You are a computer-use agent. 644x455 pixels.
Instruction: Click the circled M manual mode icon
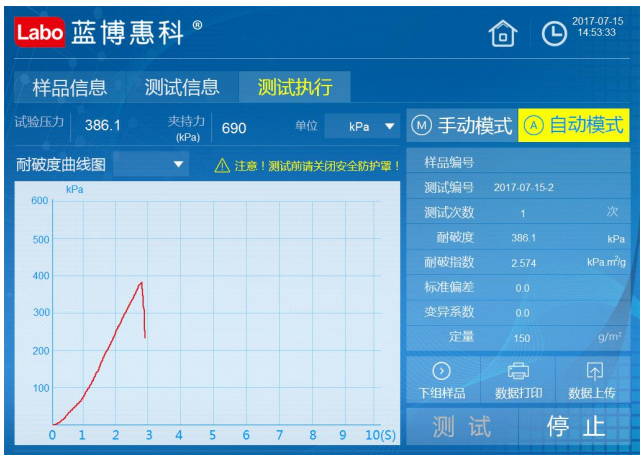[421, 125]
